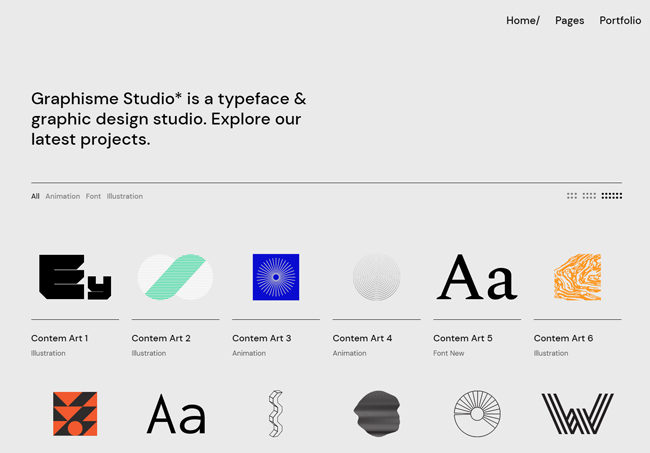
Task: Open the Contem Art 3 title link
Action: point(261,338)
